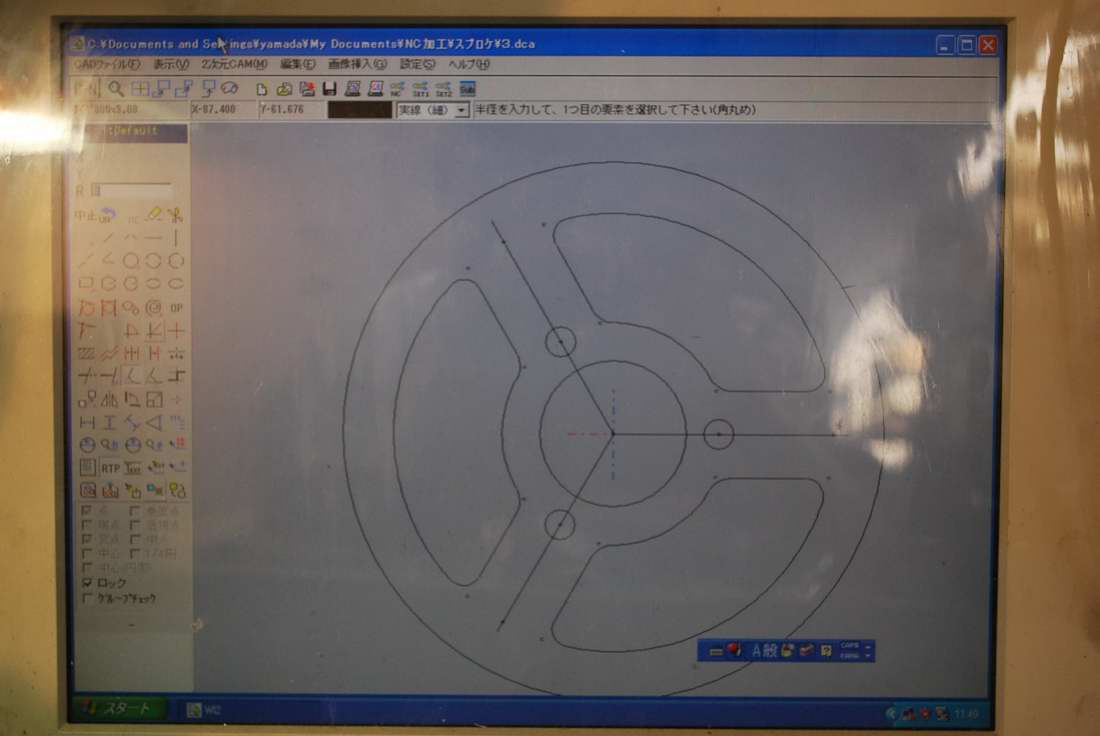Open a file with the folder icon

284,89
